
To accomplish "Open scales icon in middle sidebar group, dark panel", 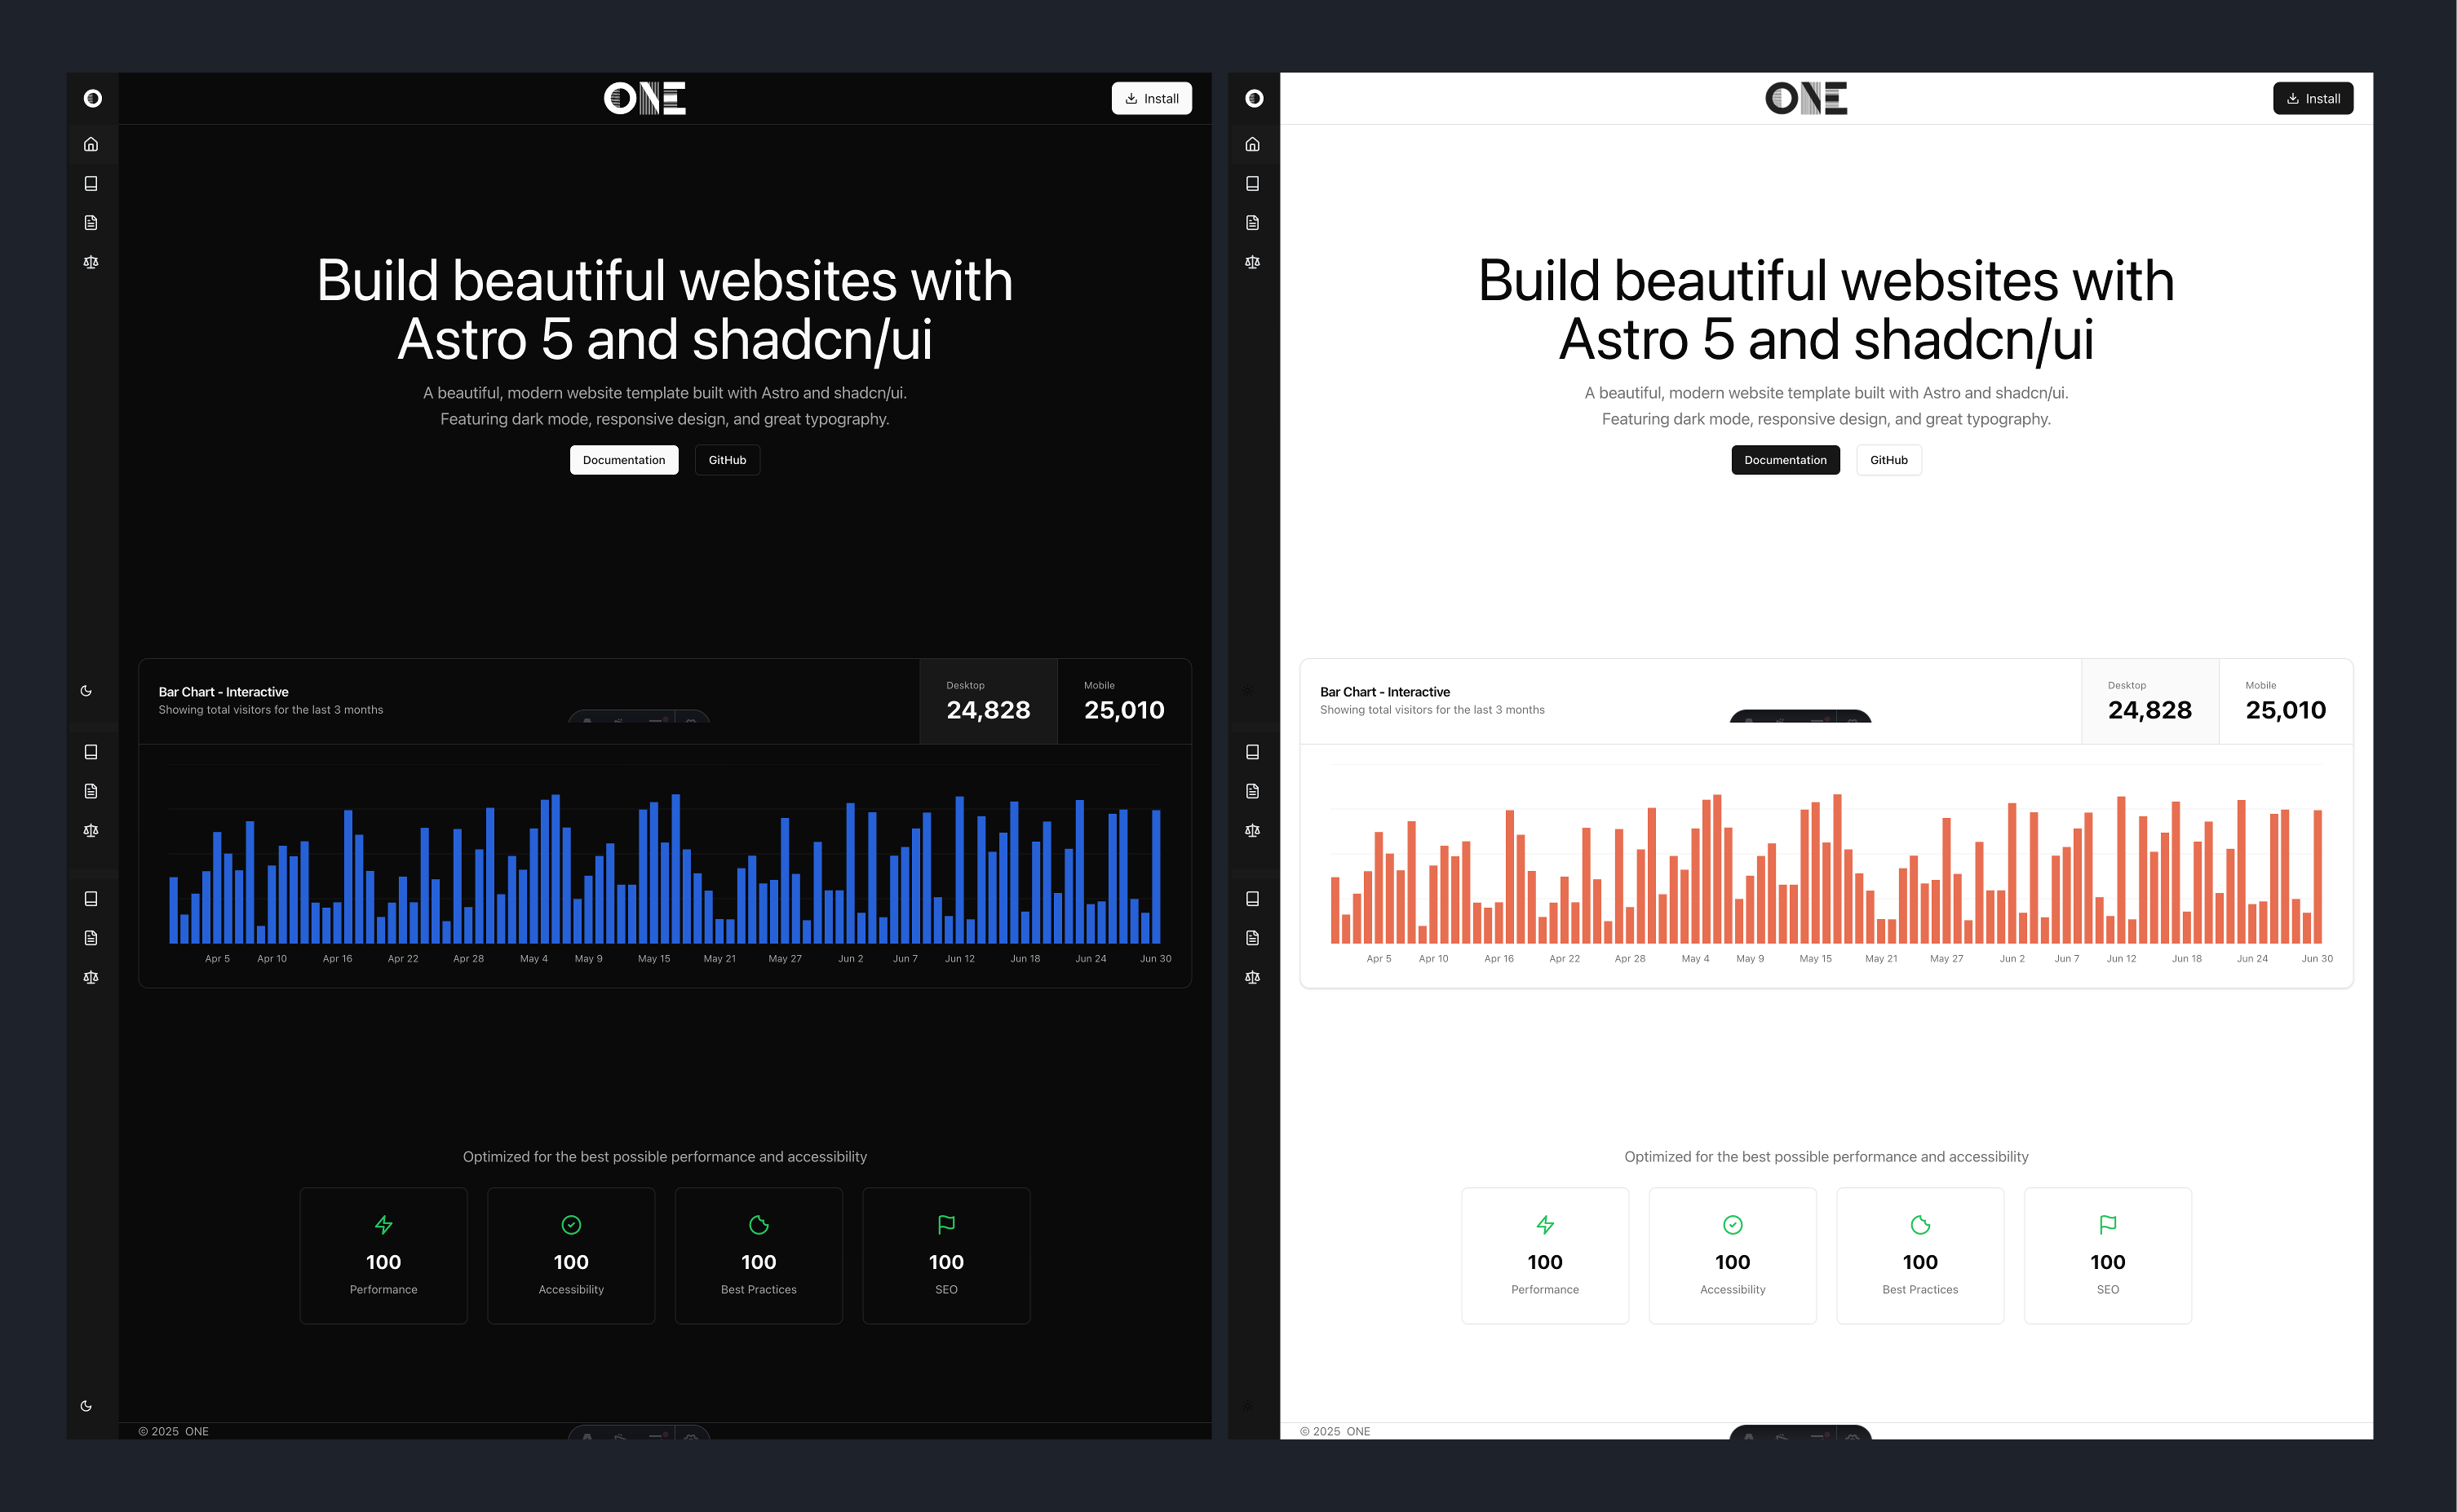I will point(91,830).
